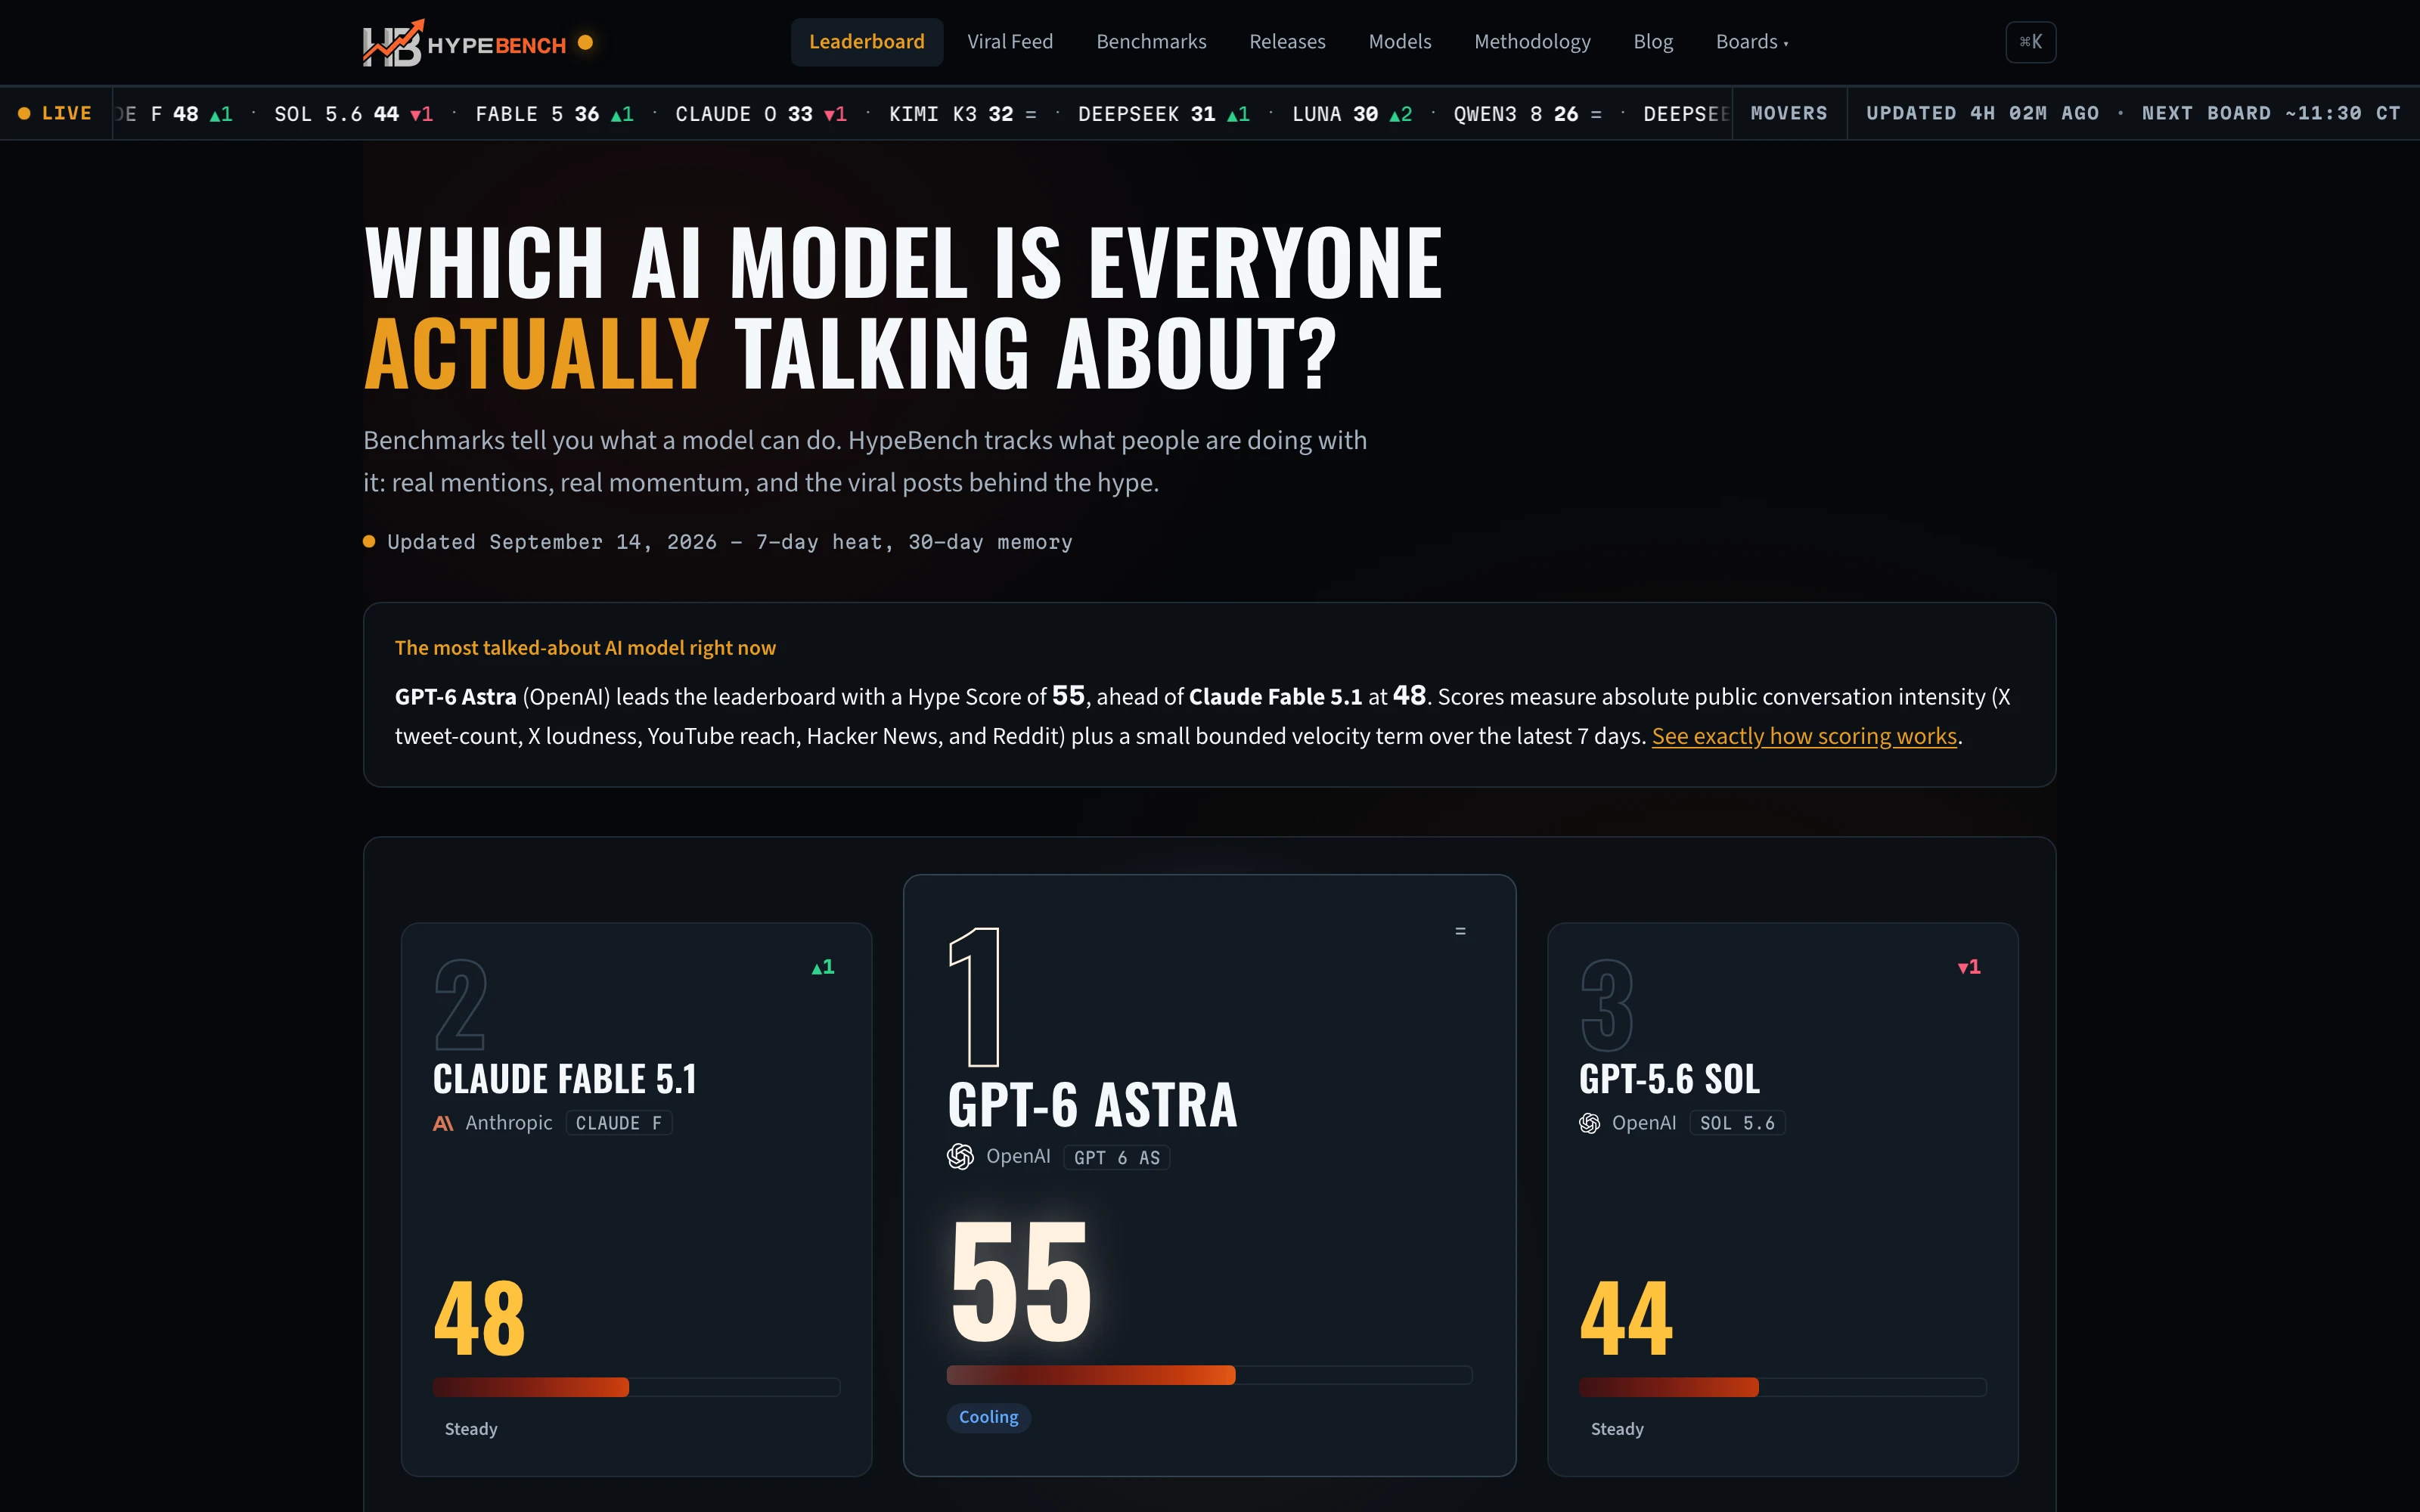Open the GPT-6 Astra rank one card title
2420x1512 pixels.
(1092, 1105)
